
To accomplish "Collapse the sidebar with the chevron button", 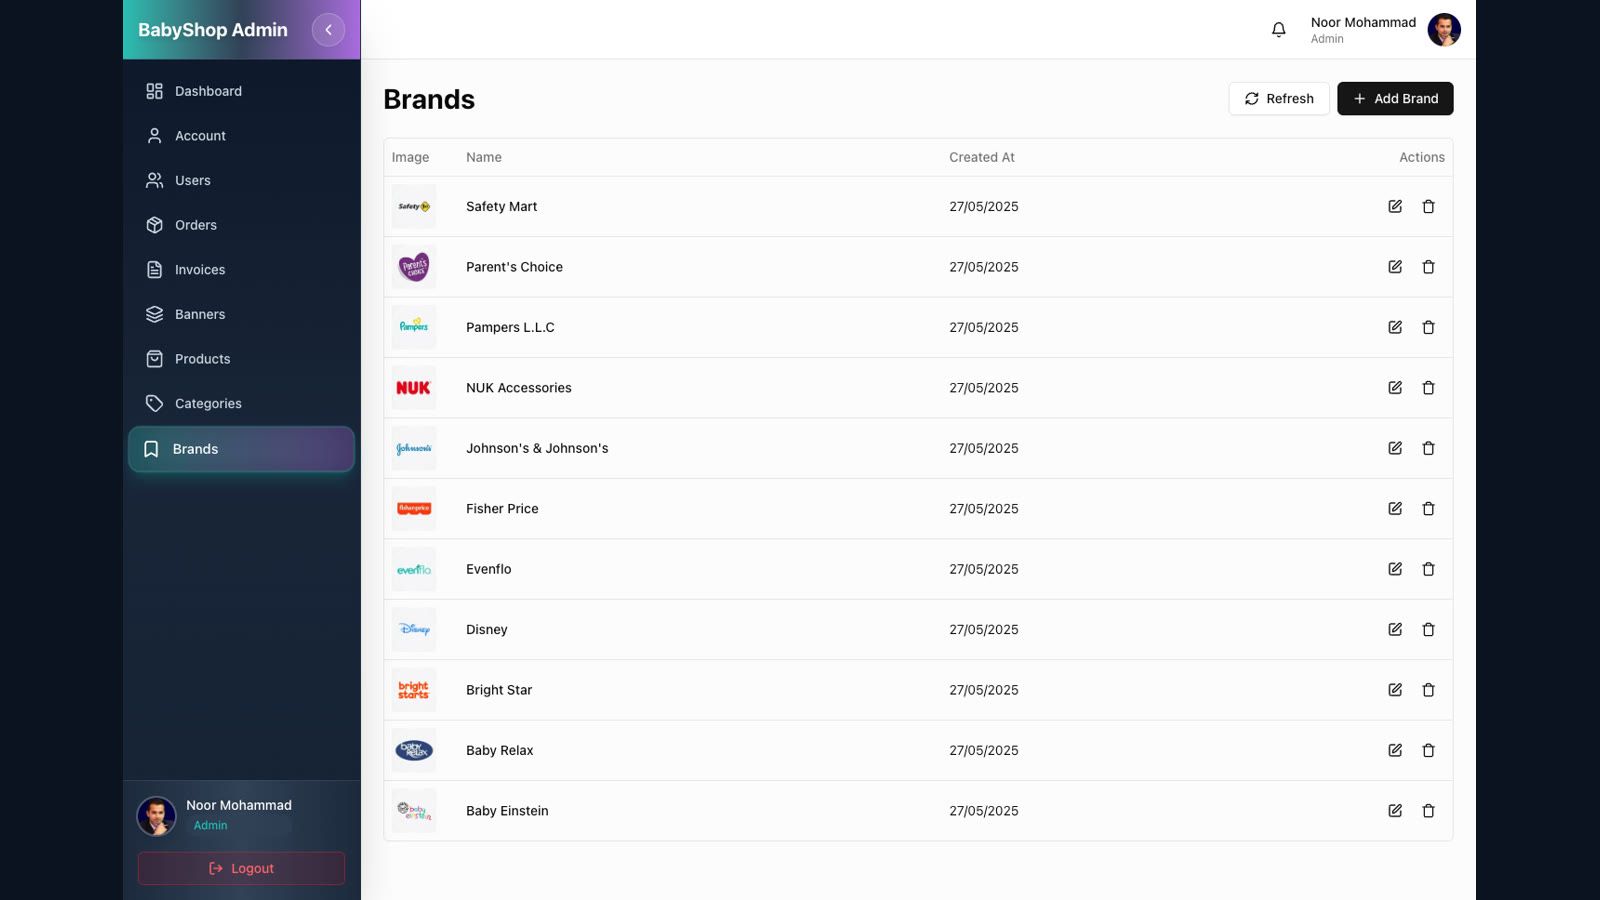I will coord(328,30).
